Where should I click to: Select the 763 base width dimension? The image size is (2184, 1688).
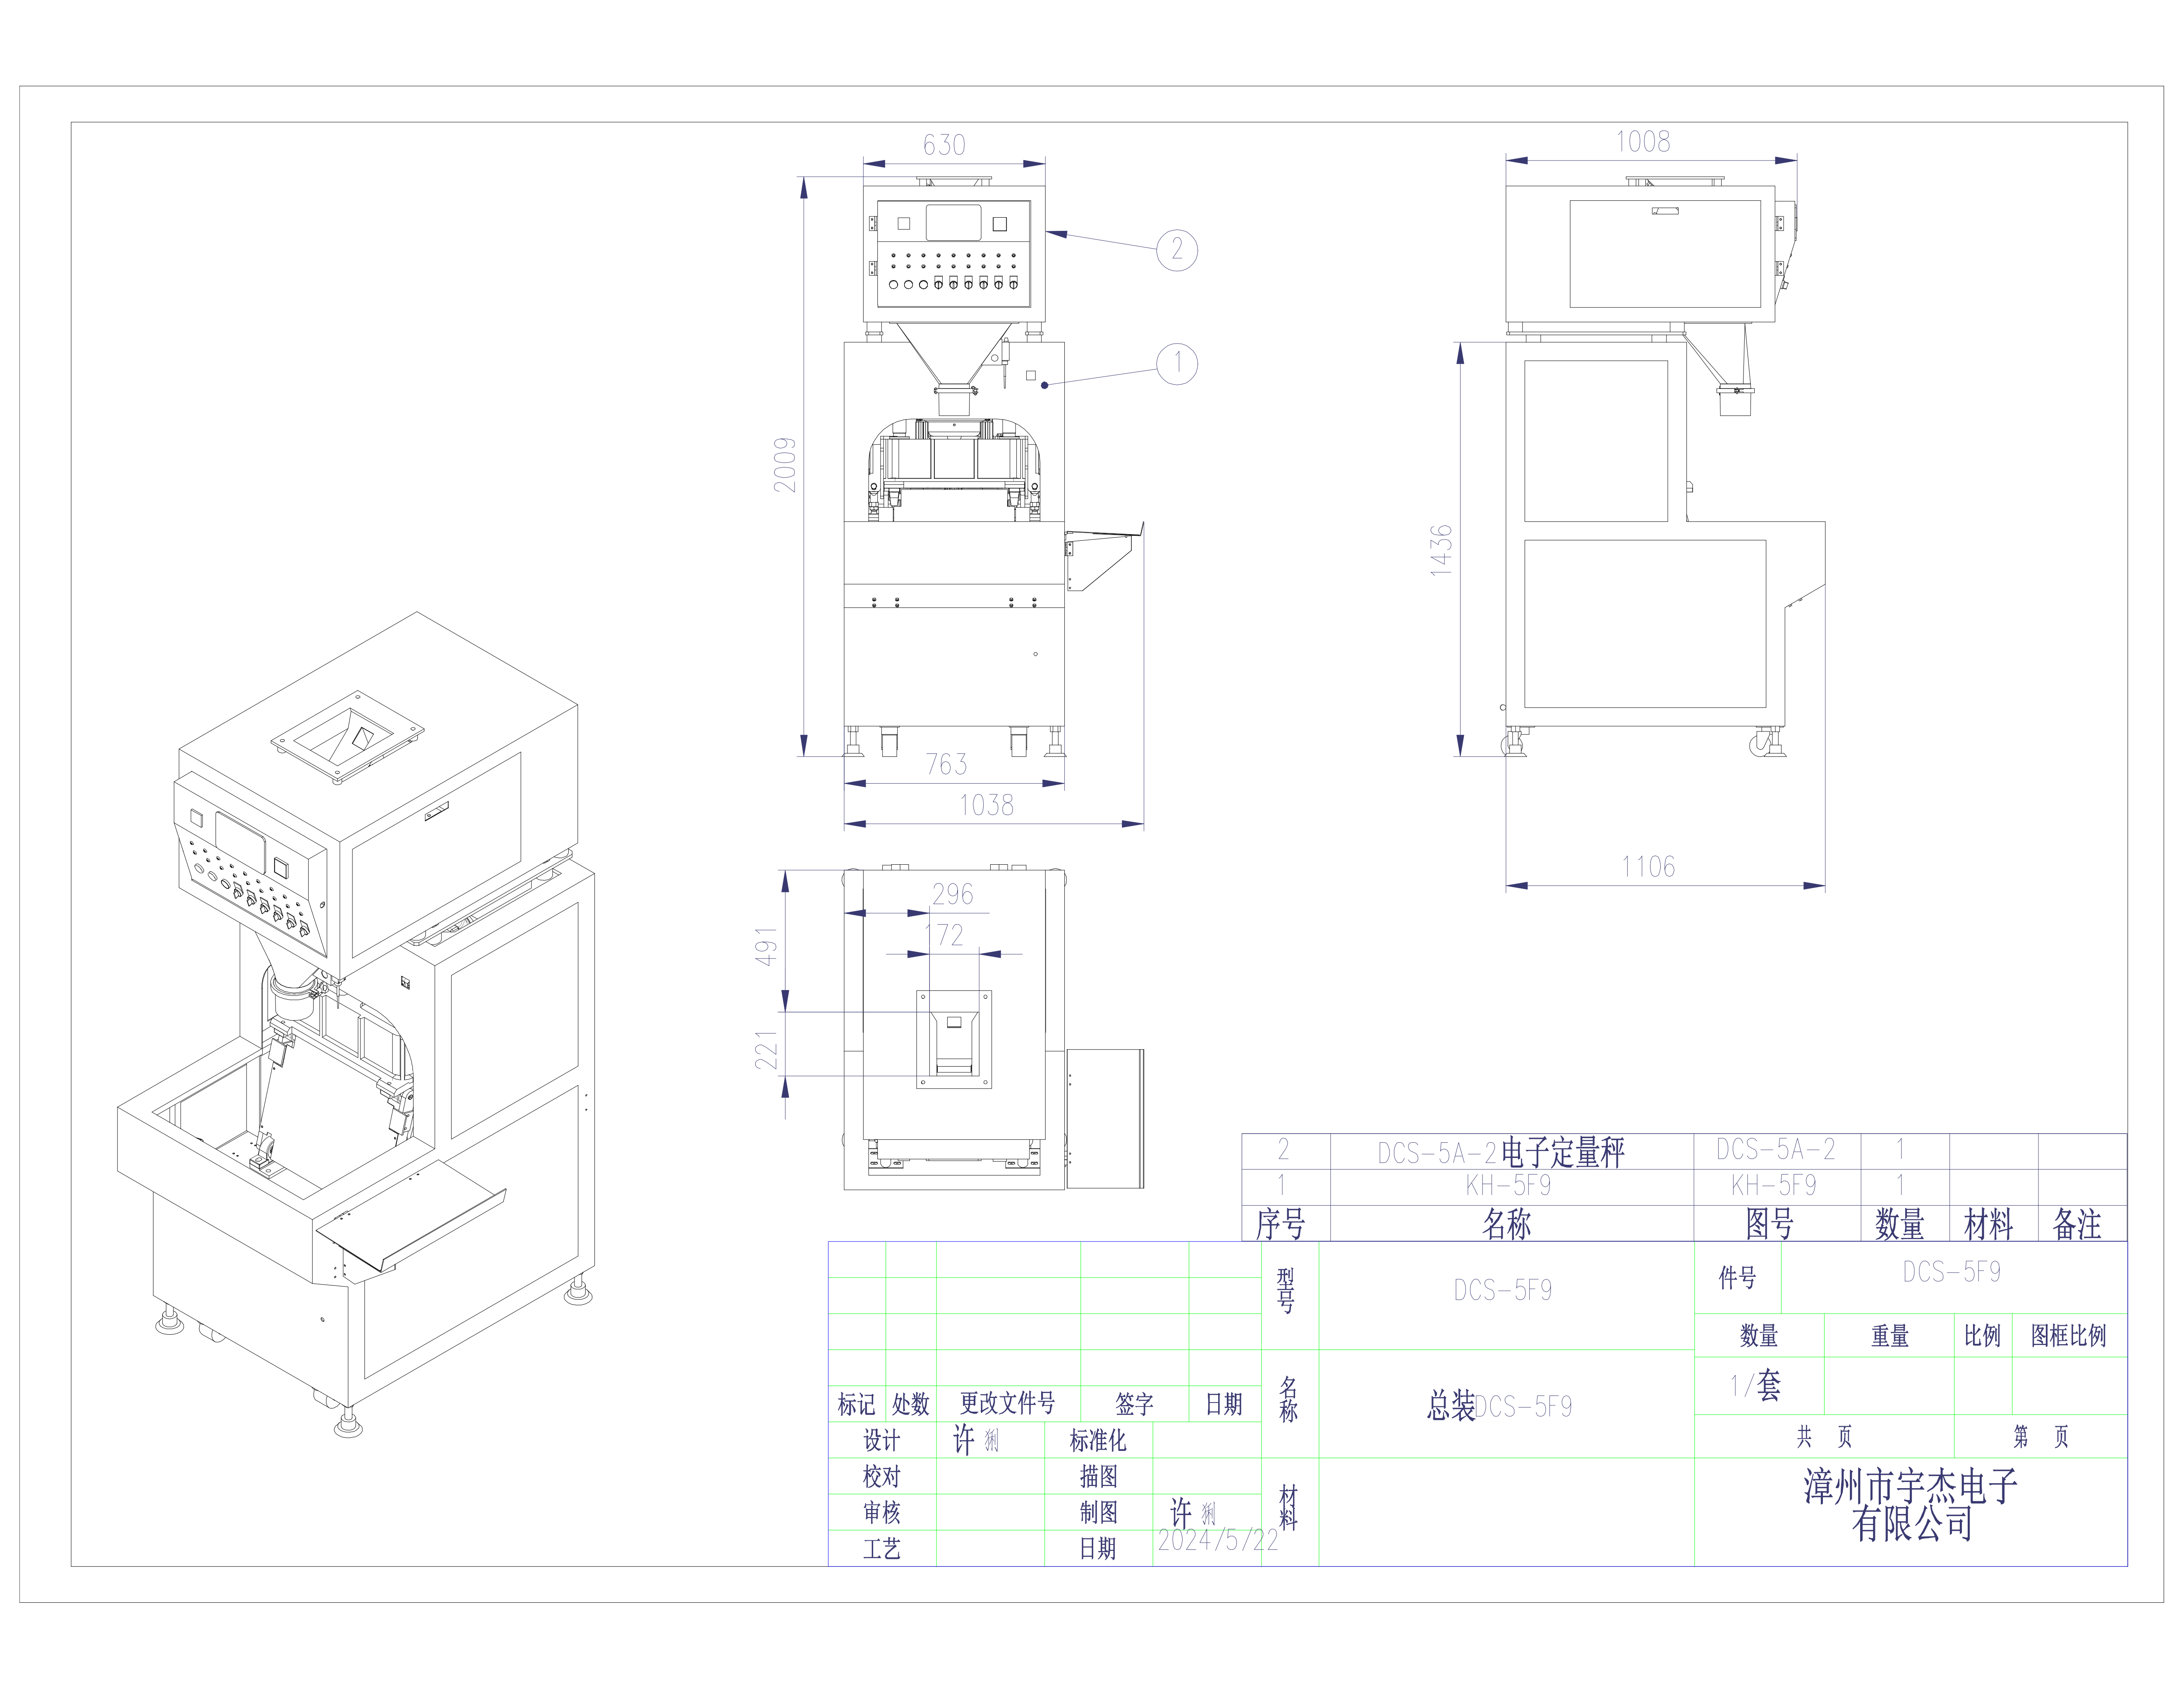coord(946,764)
